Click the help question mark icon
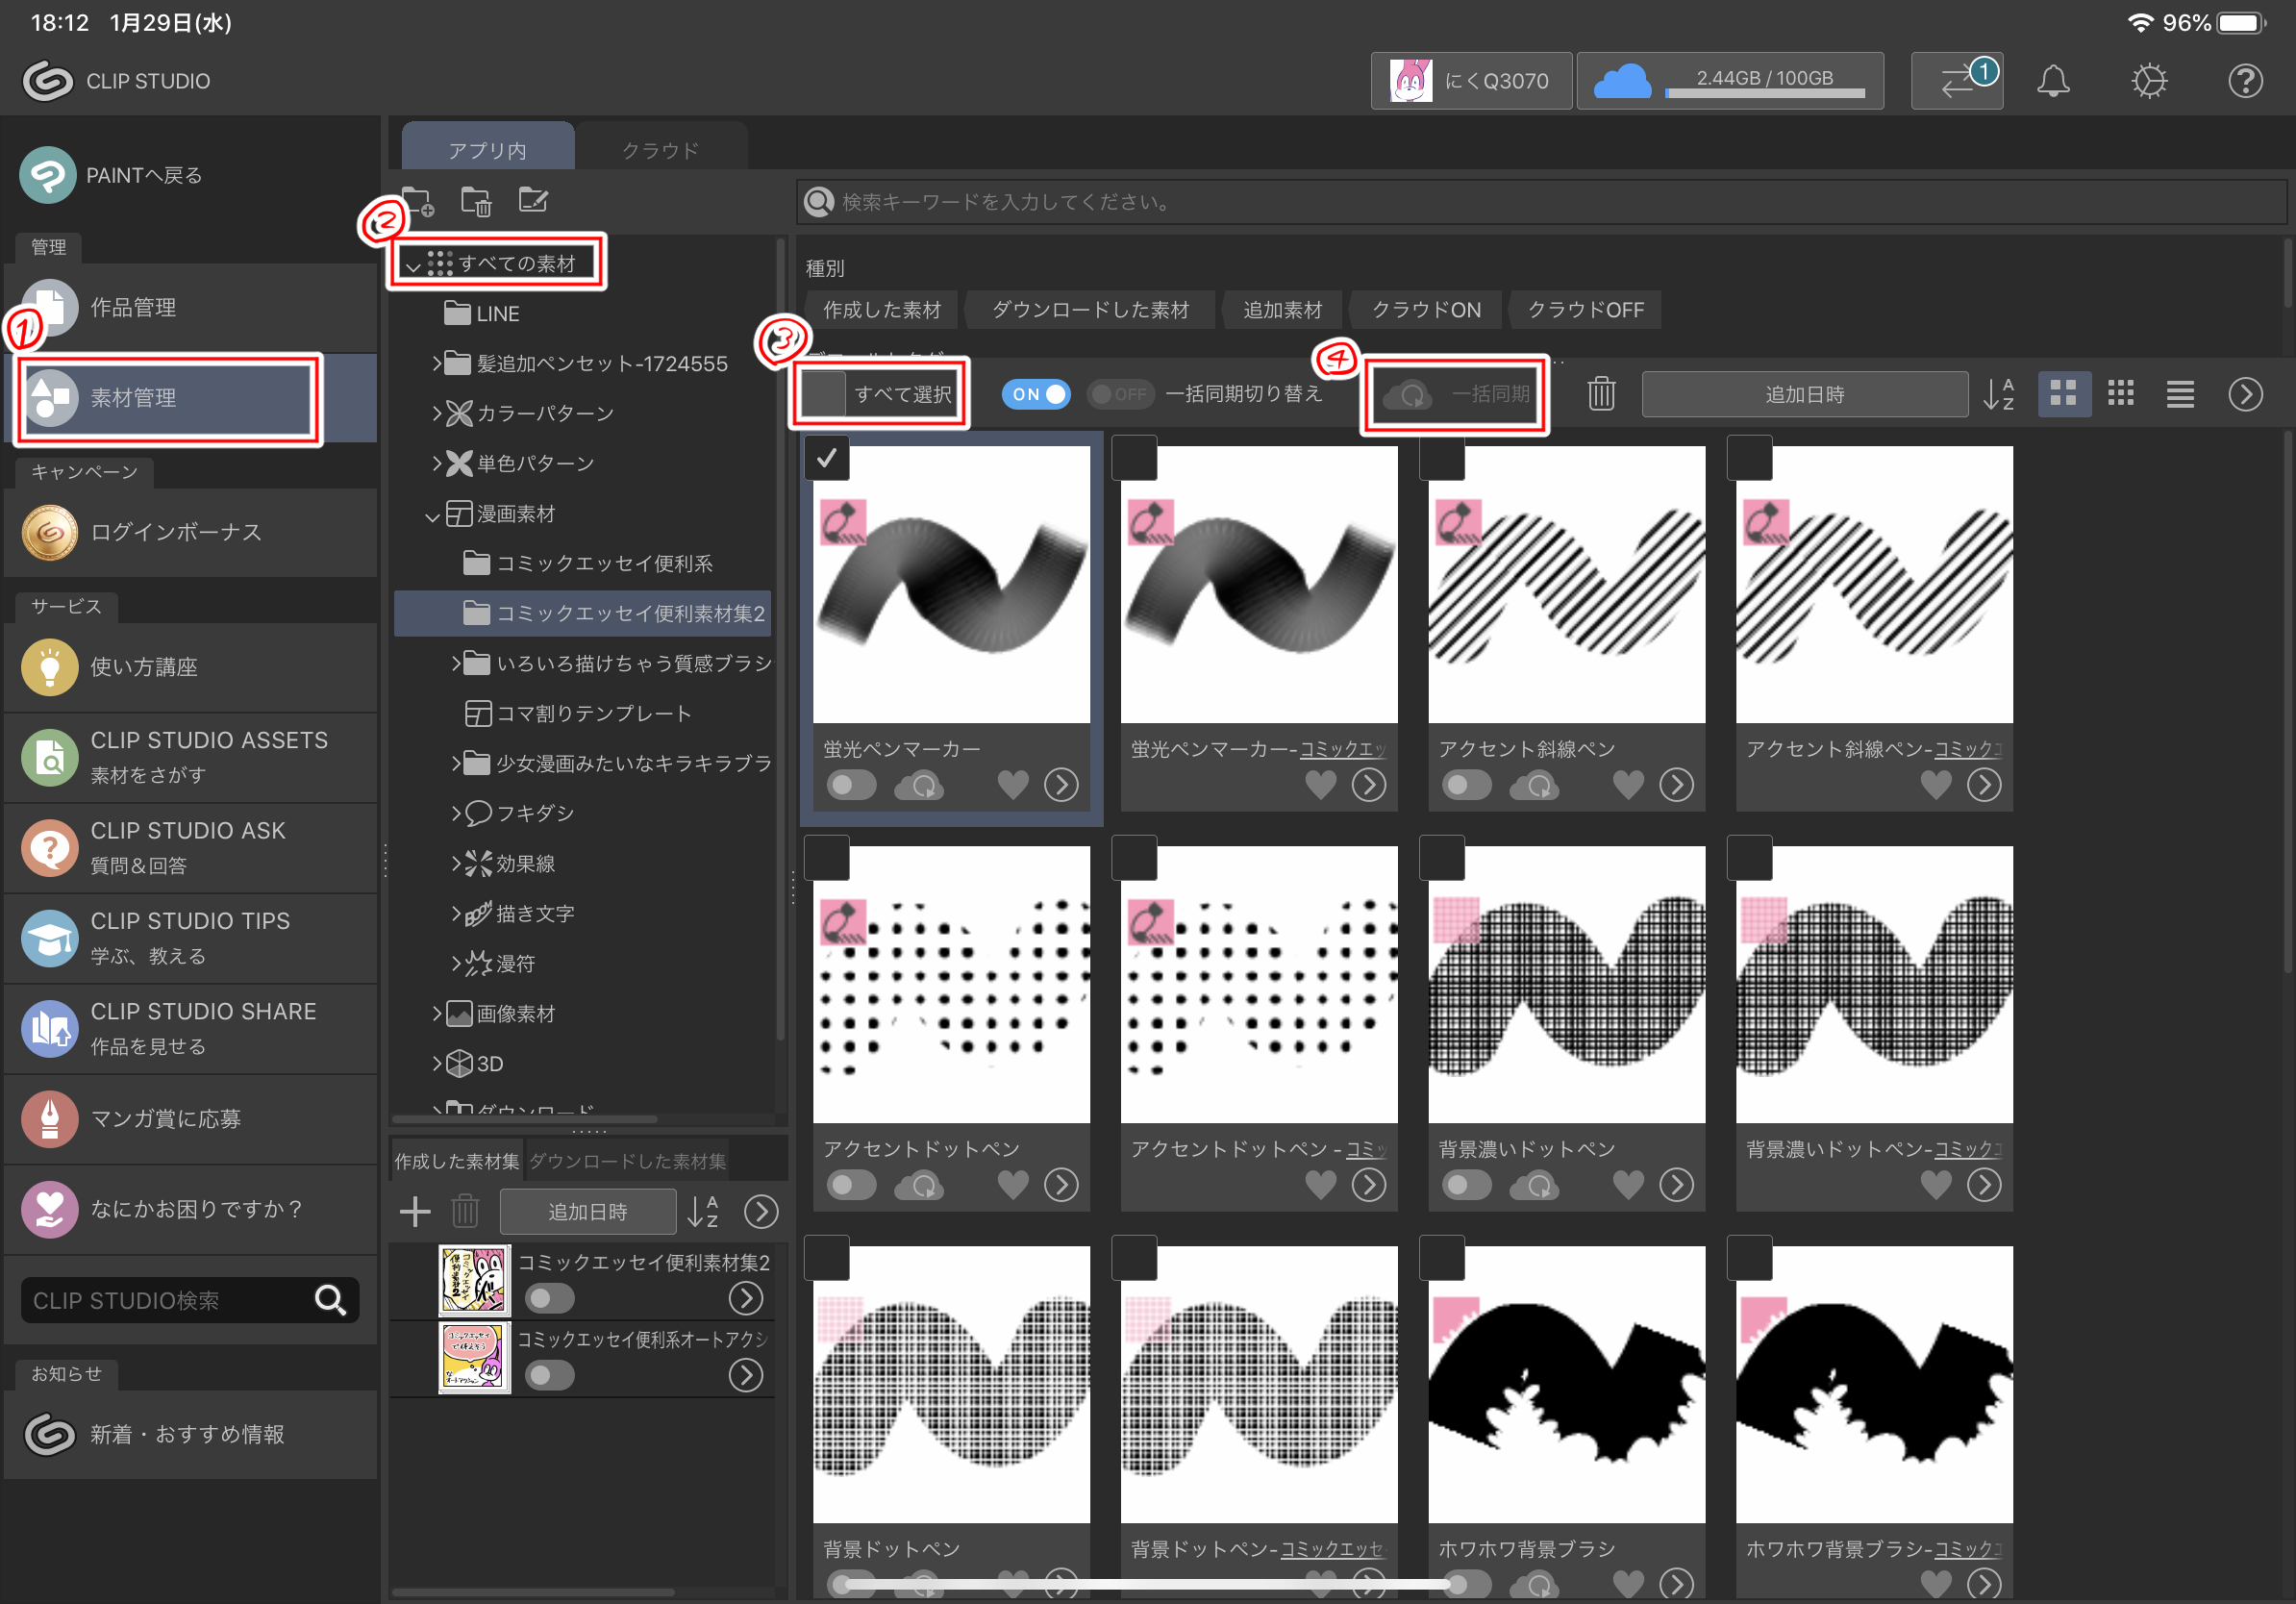The height and width of the screenshot is (1604, 2296). point(2244,81)
